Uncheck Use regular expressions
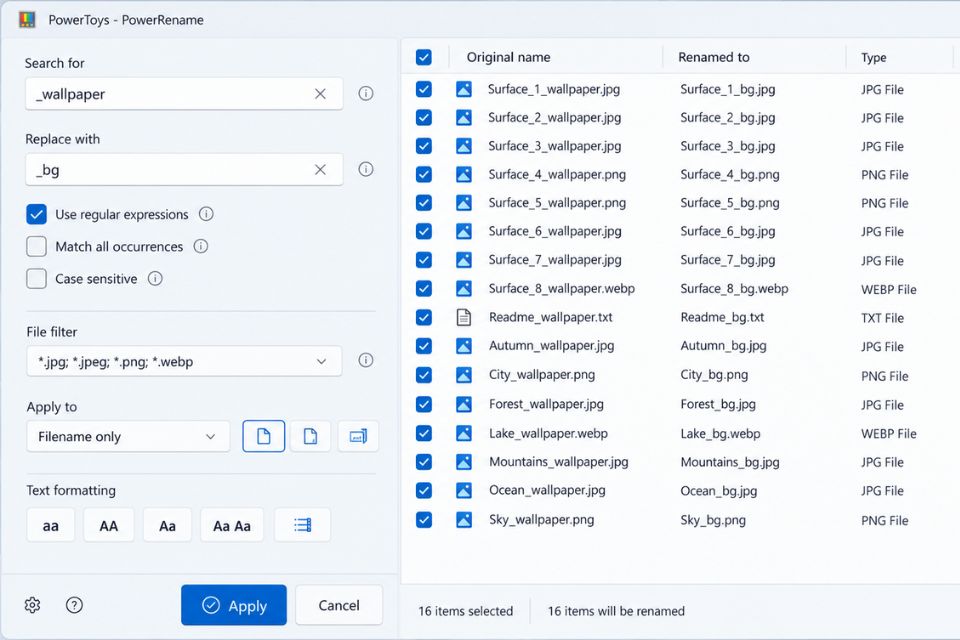The height and width of the screenshot is (640, 960). (x=37, y=214)
